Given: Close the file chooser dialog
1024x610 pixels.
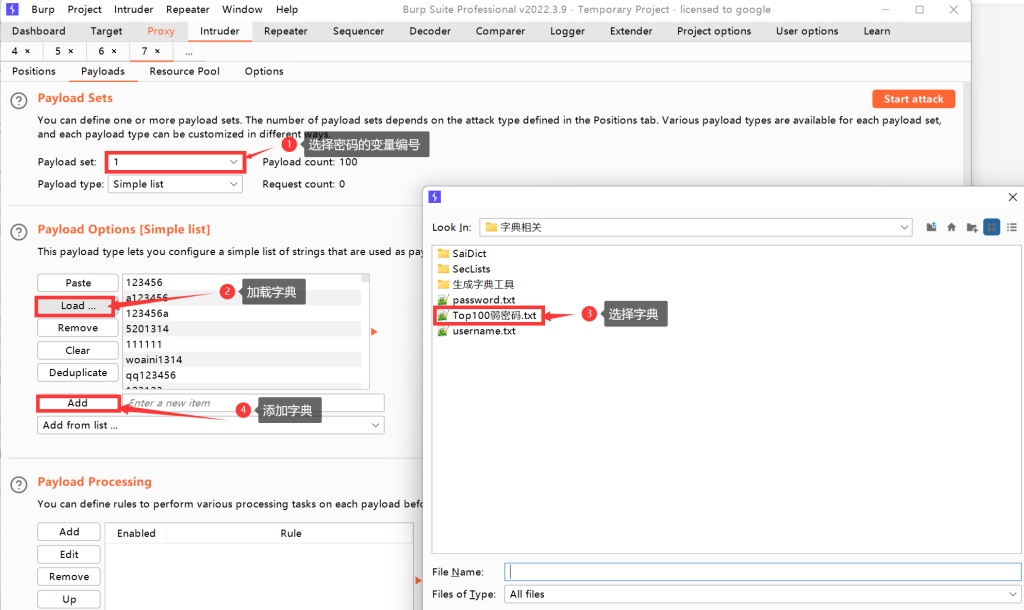Looking at the screenshot, I should coord(1013,197).
